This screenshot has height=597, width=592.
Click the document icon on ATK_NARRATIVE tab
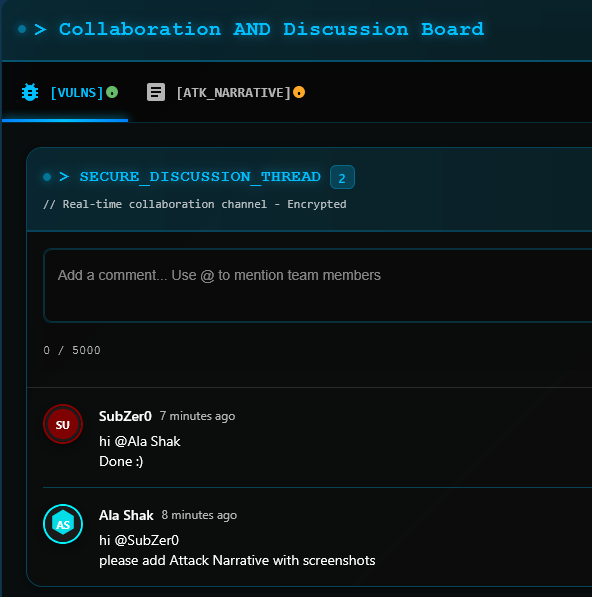(156, 92)
